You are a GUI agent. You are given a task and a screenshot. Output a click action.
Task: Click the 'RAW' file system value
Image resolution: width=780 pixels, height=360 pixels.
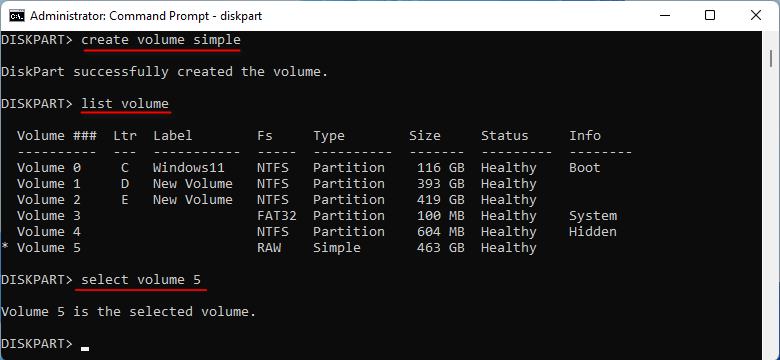[269, 248]
